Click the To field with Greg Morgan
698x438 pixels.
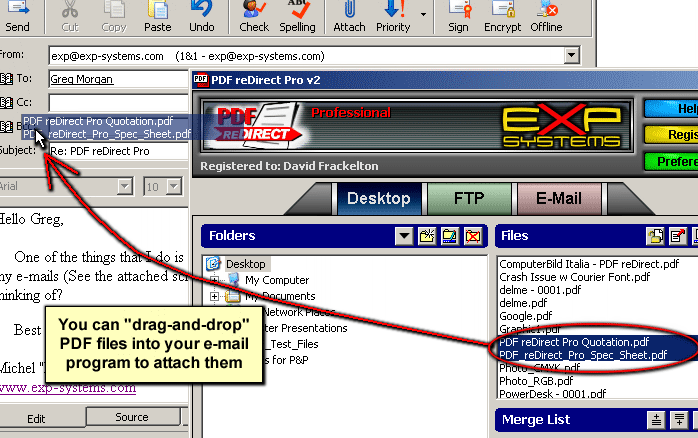pos(118,79)
